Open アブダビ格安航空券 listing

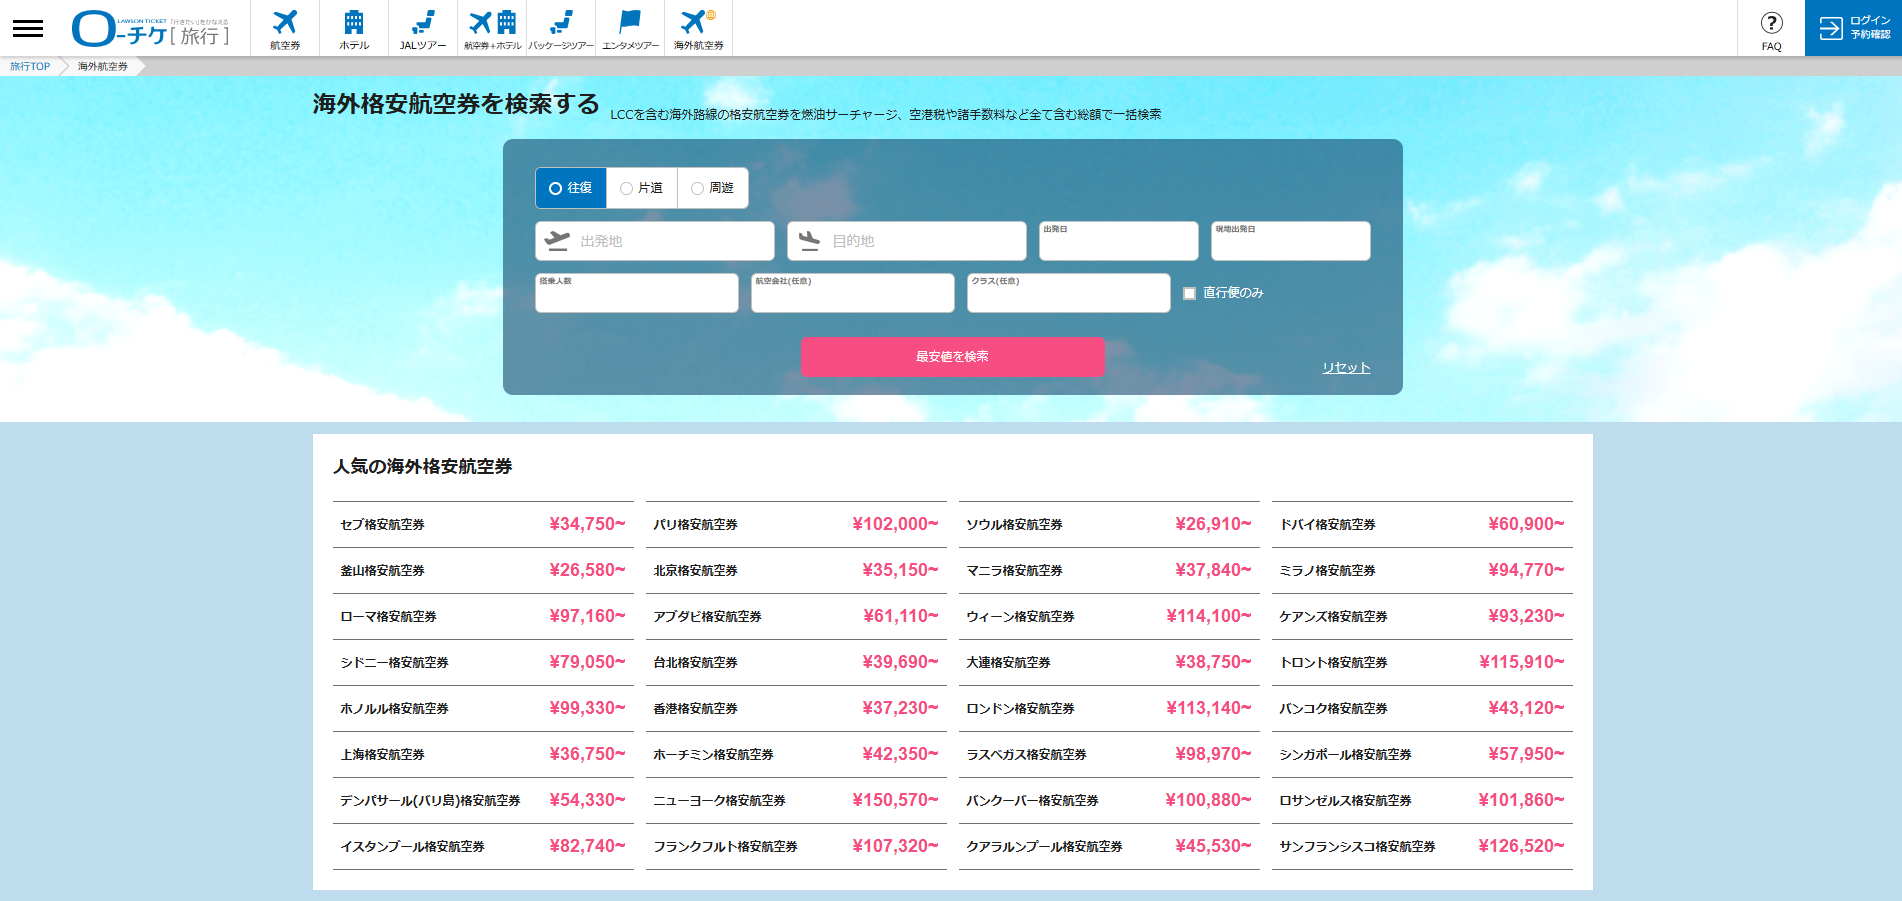click(796, 616)
